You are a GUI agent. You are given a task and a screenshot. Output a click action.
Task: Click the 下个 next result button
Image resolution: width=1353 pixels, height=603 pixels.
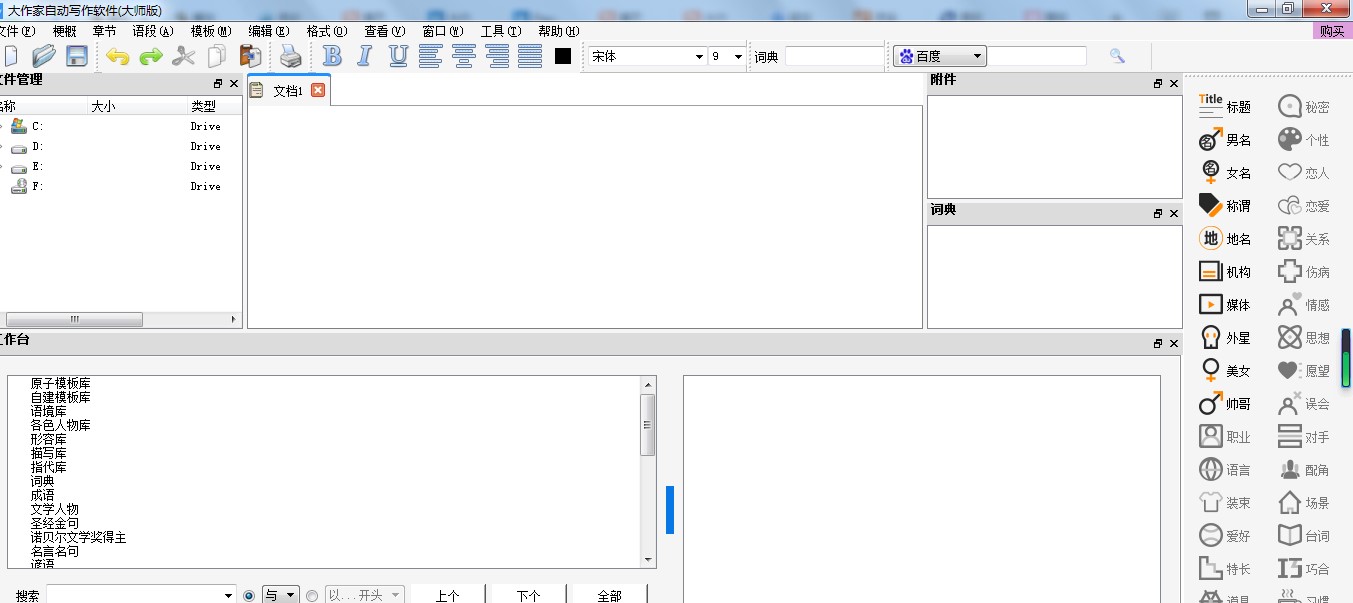point(528,595)
